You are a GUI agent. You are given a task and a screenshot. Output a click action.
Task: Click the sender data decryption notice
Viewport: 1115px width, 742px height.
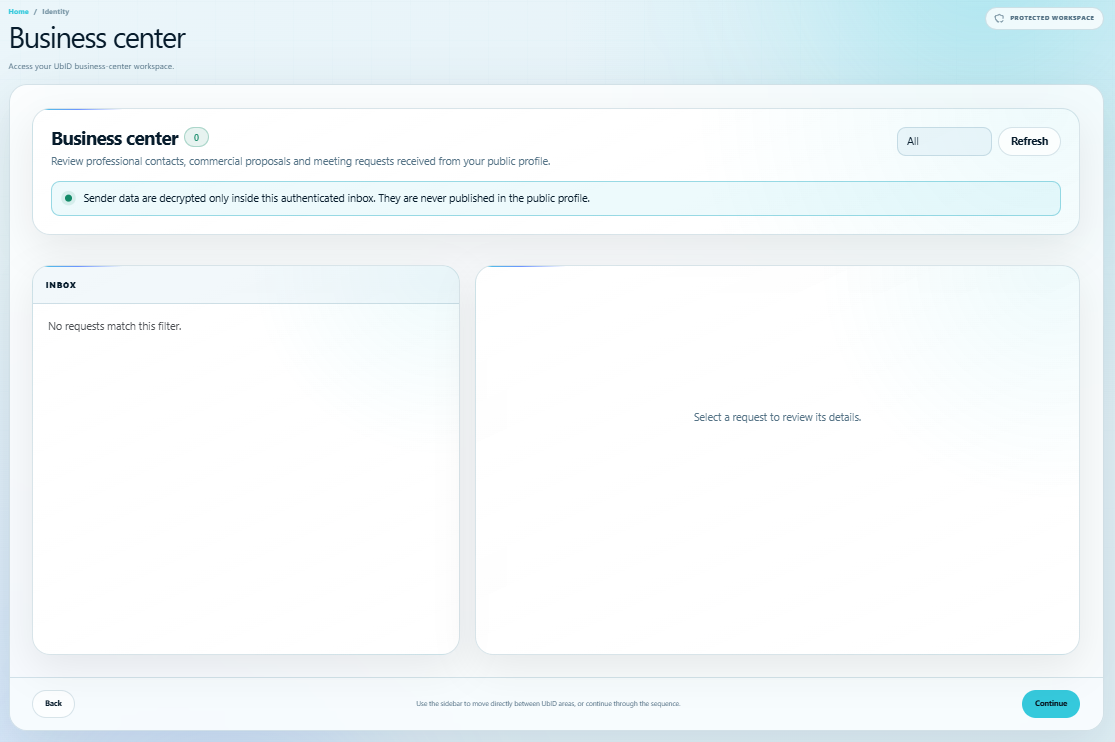click(555, 198)
